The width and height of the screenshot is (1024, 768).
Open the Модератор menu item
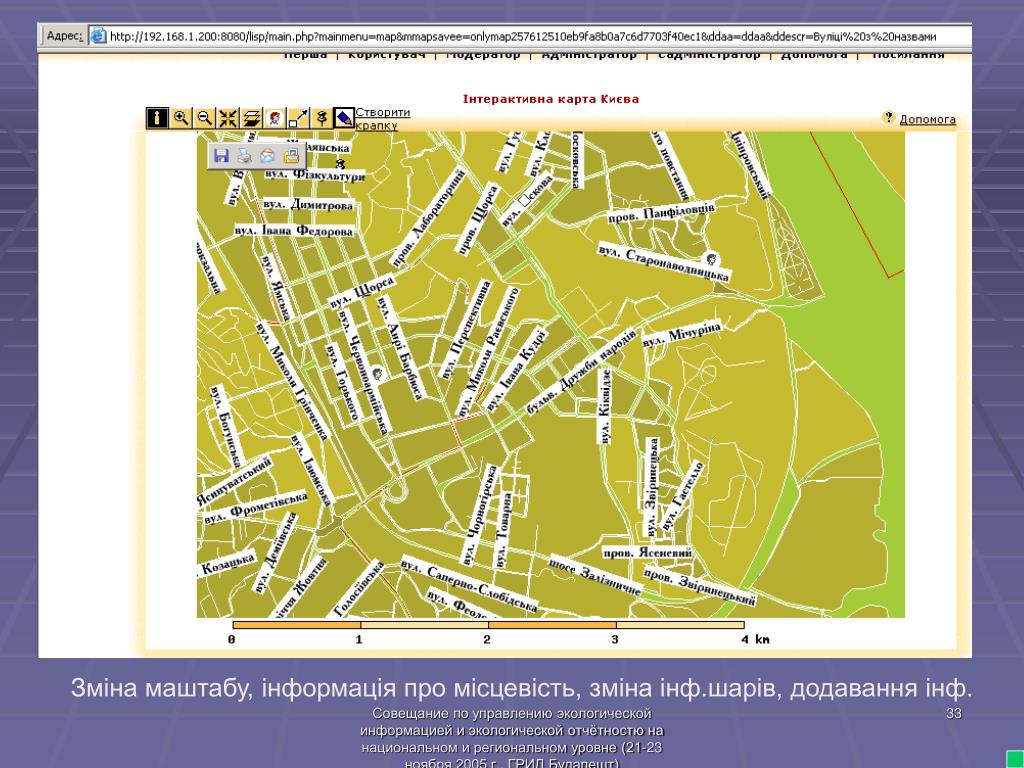tap(483, 56)
